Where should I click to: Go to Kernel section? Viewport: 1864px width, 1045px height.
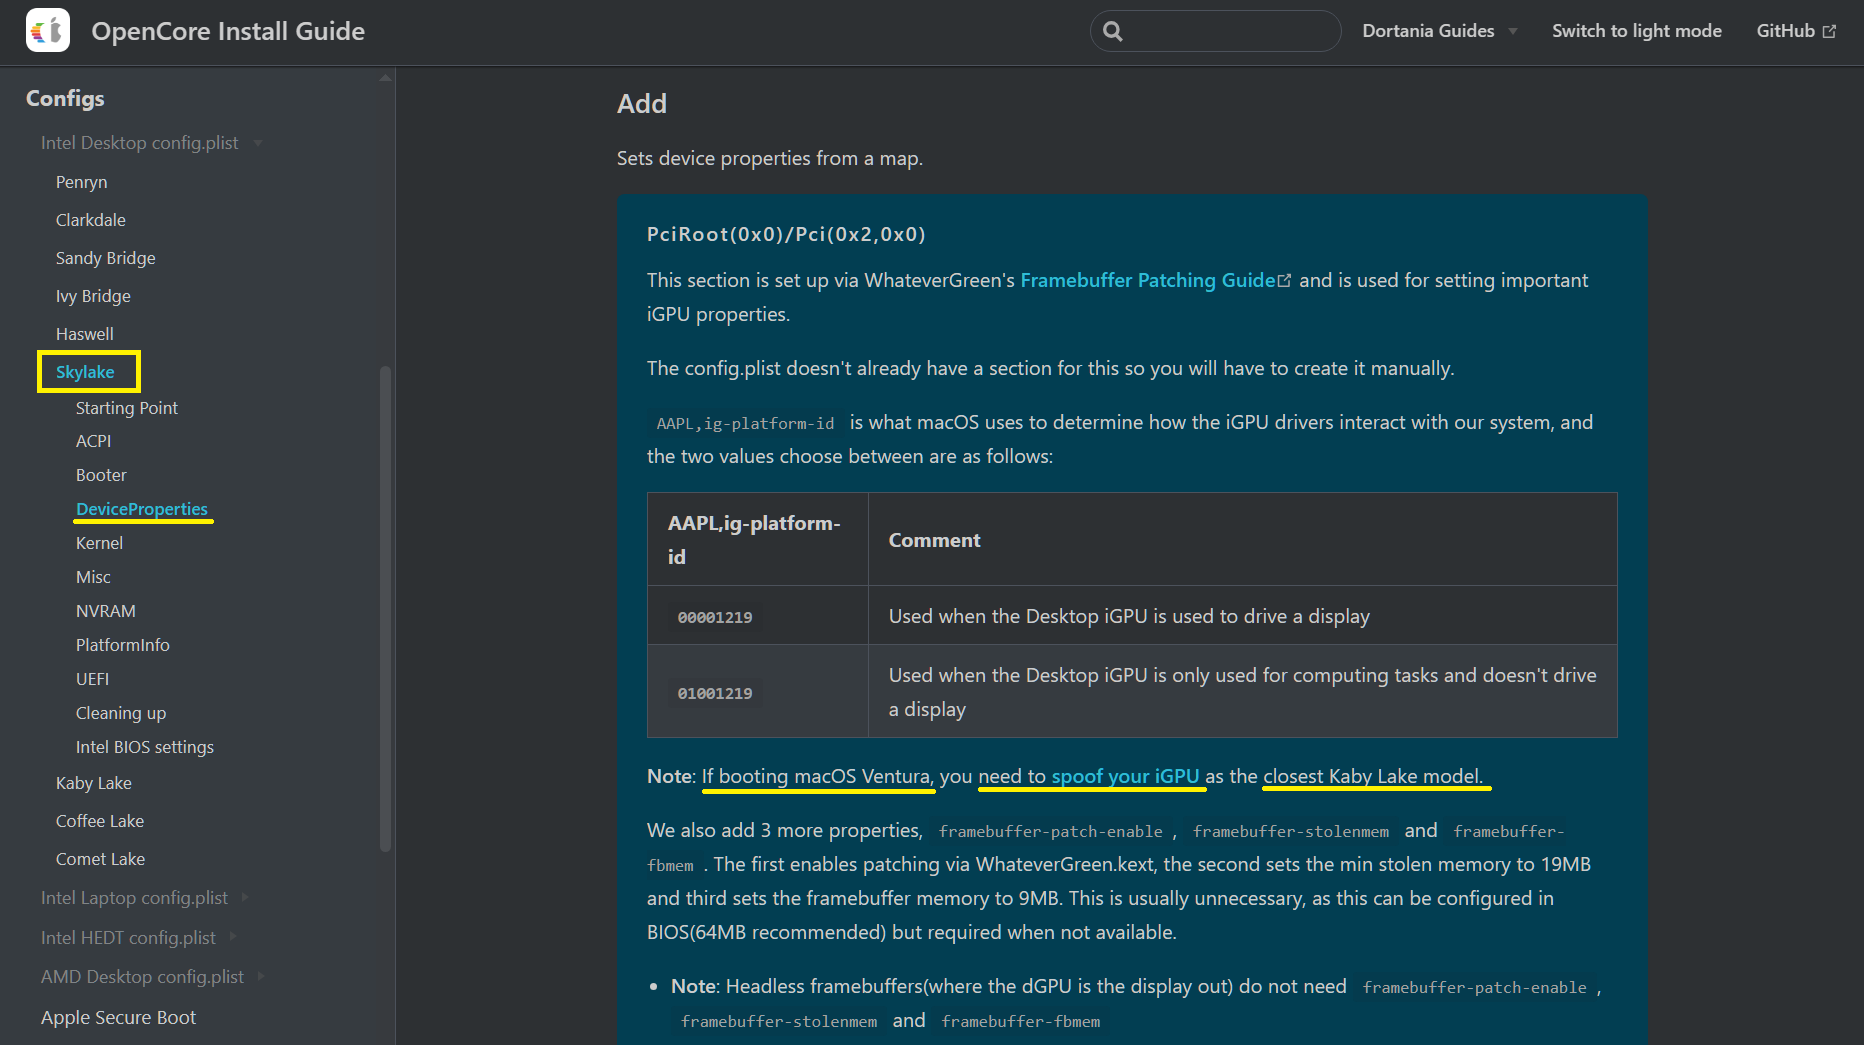(x=99, y=543)
